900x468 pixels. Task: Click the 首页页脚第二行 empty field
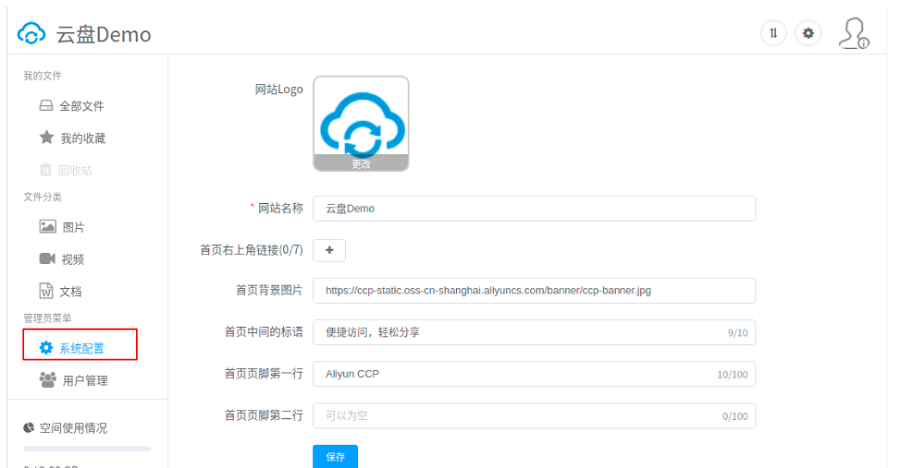click(520, 415)
